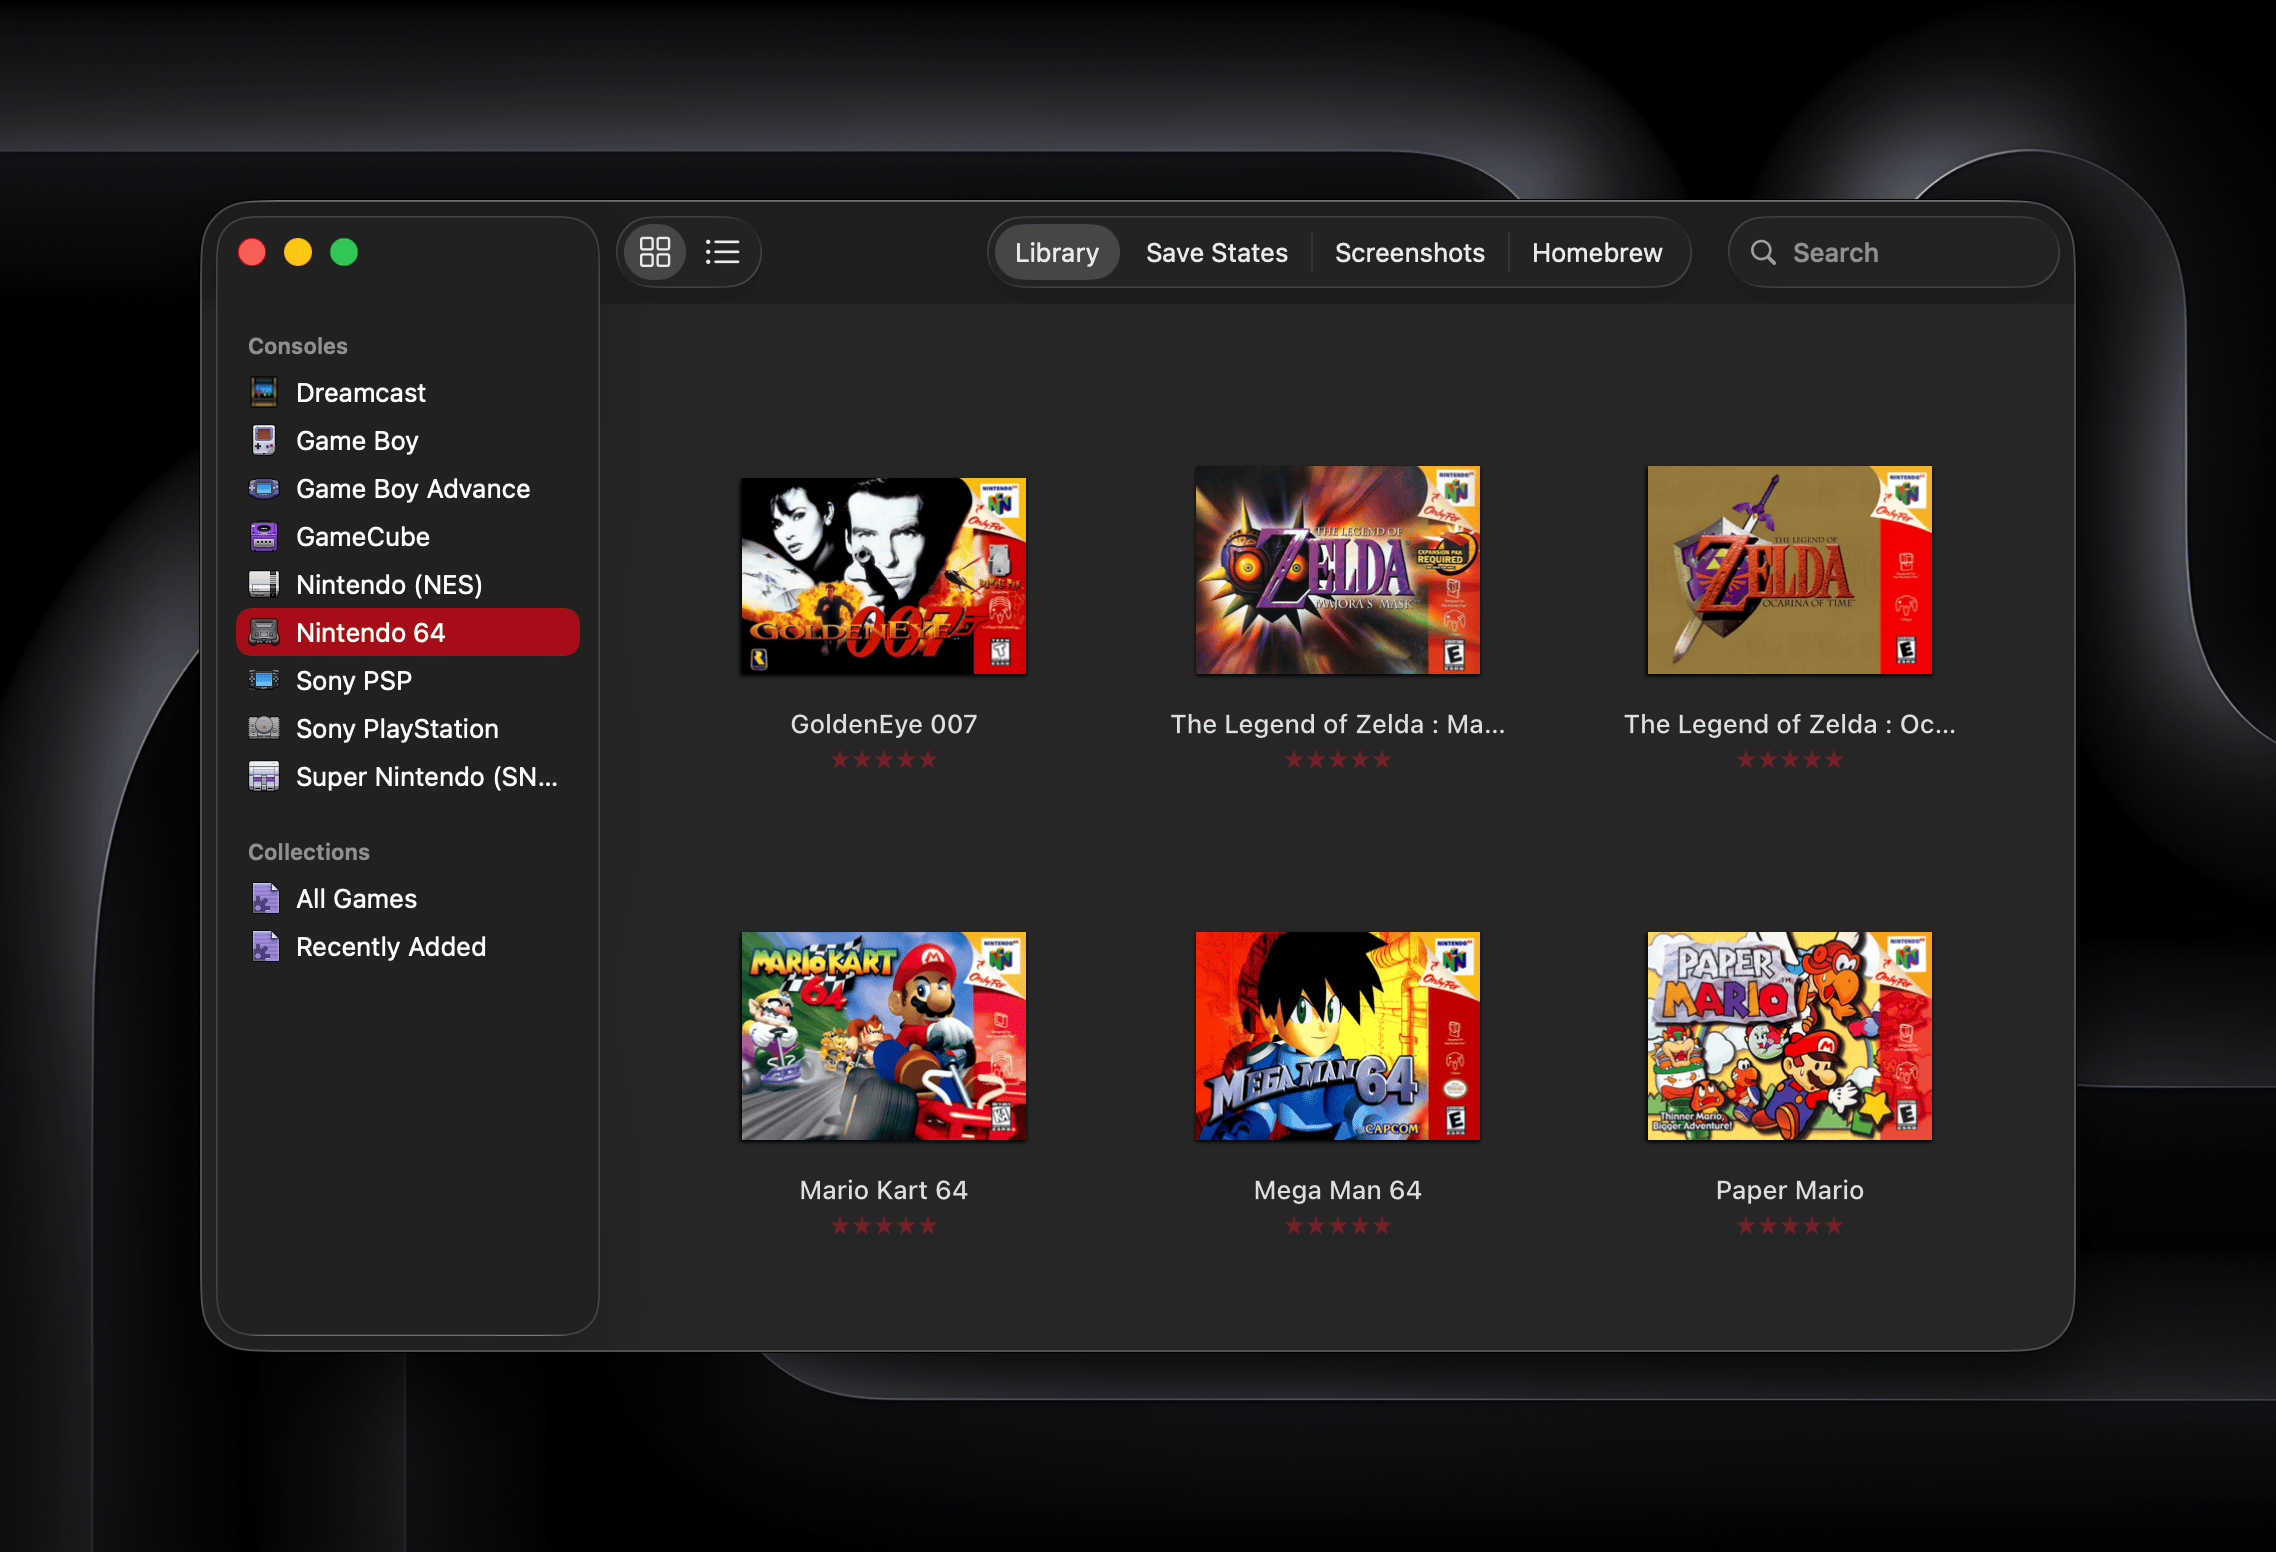2276x1552 pixels.
Task: Open the All Games collection
Action: click(x=408, y=898)
